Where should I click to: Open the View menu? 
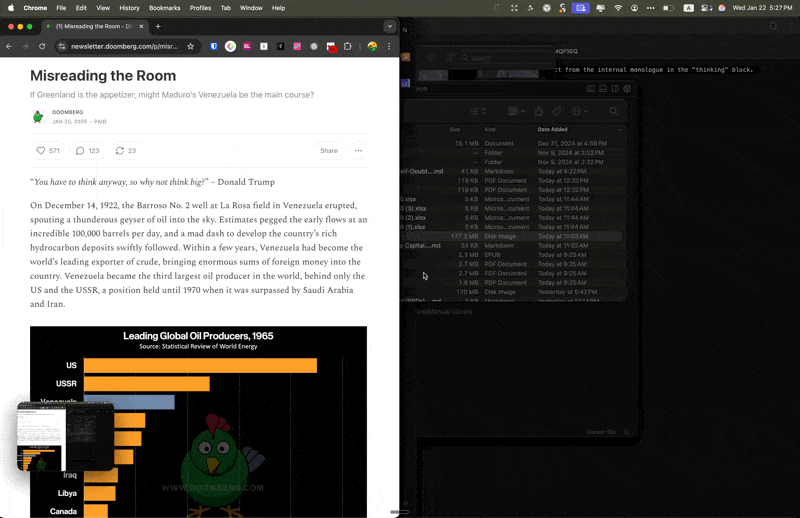tap(103, 8)
